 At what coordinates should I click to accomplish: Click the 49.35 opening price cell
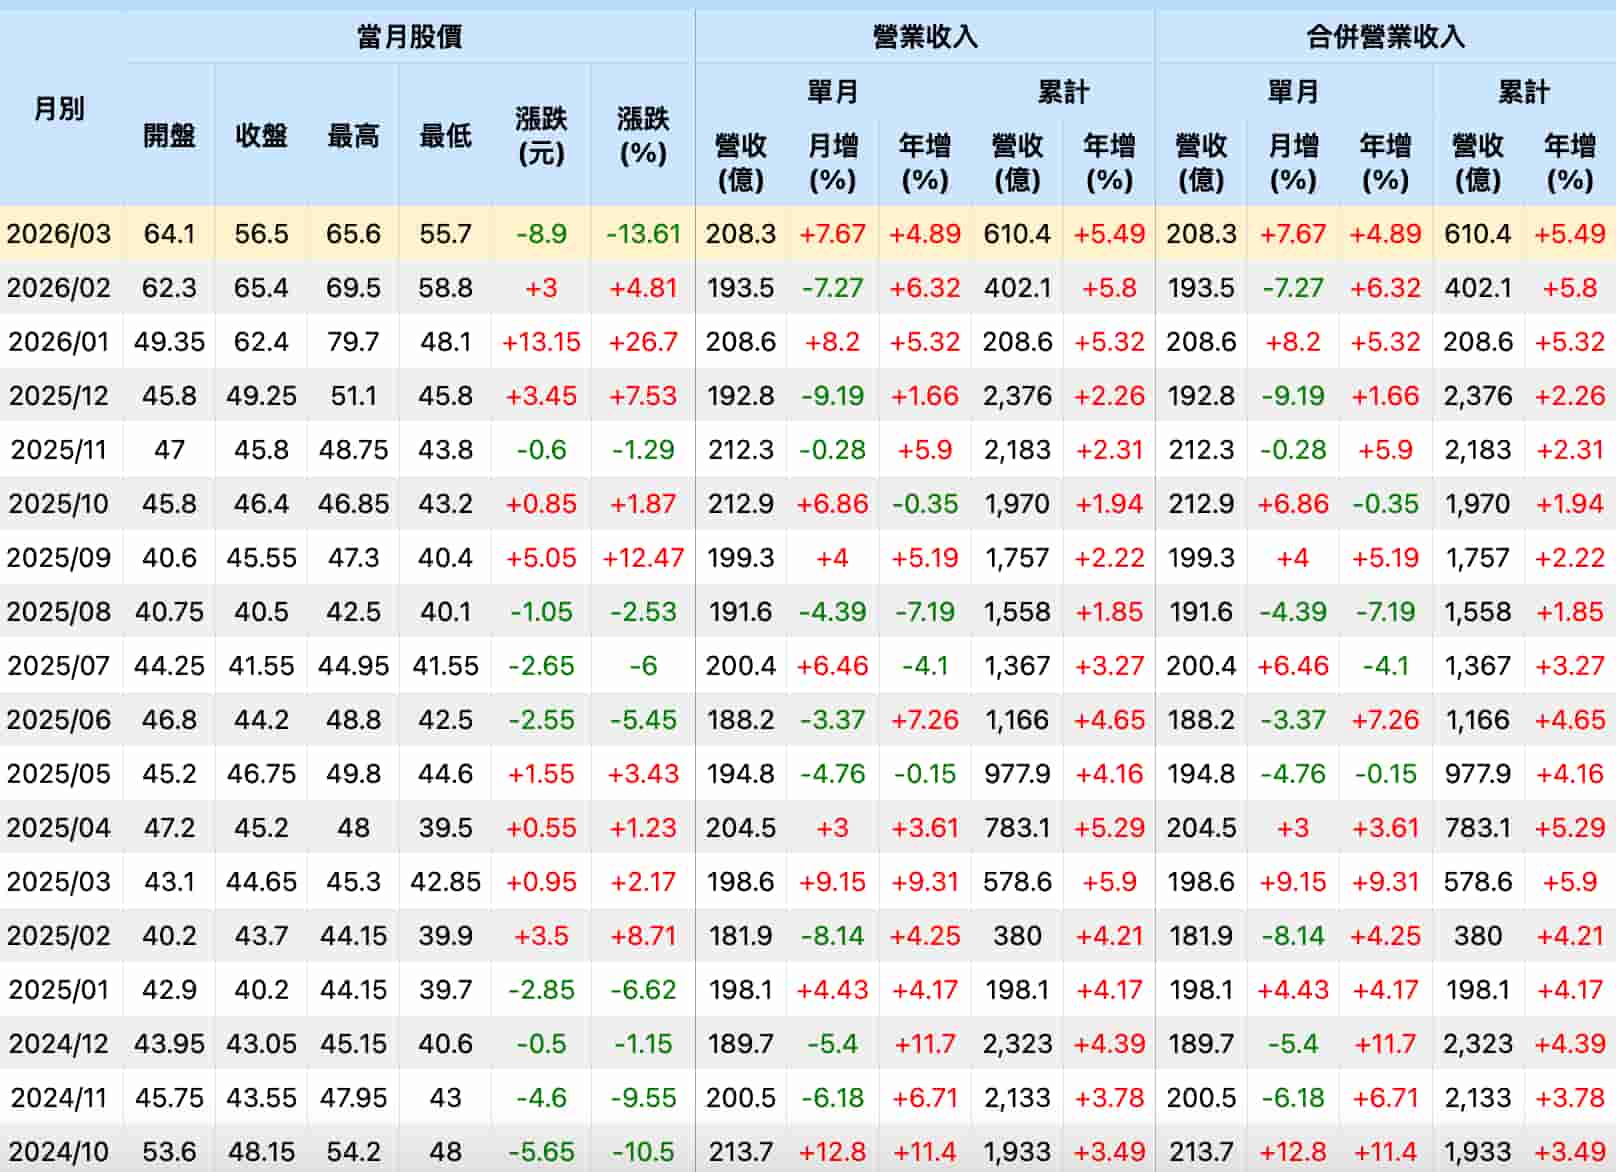(x=169, y=342)
